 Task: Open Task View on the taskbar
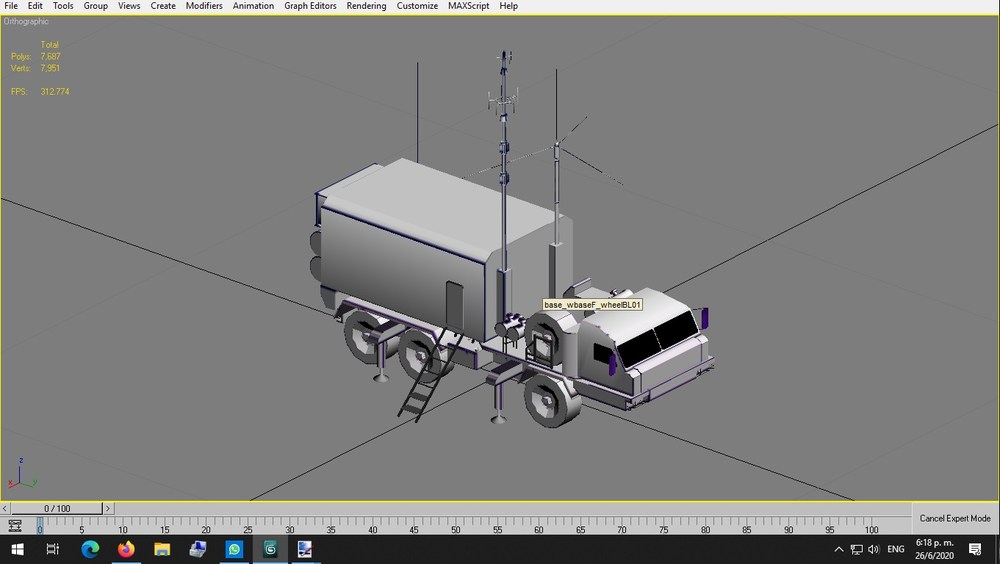click(53, 549)
